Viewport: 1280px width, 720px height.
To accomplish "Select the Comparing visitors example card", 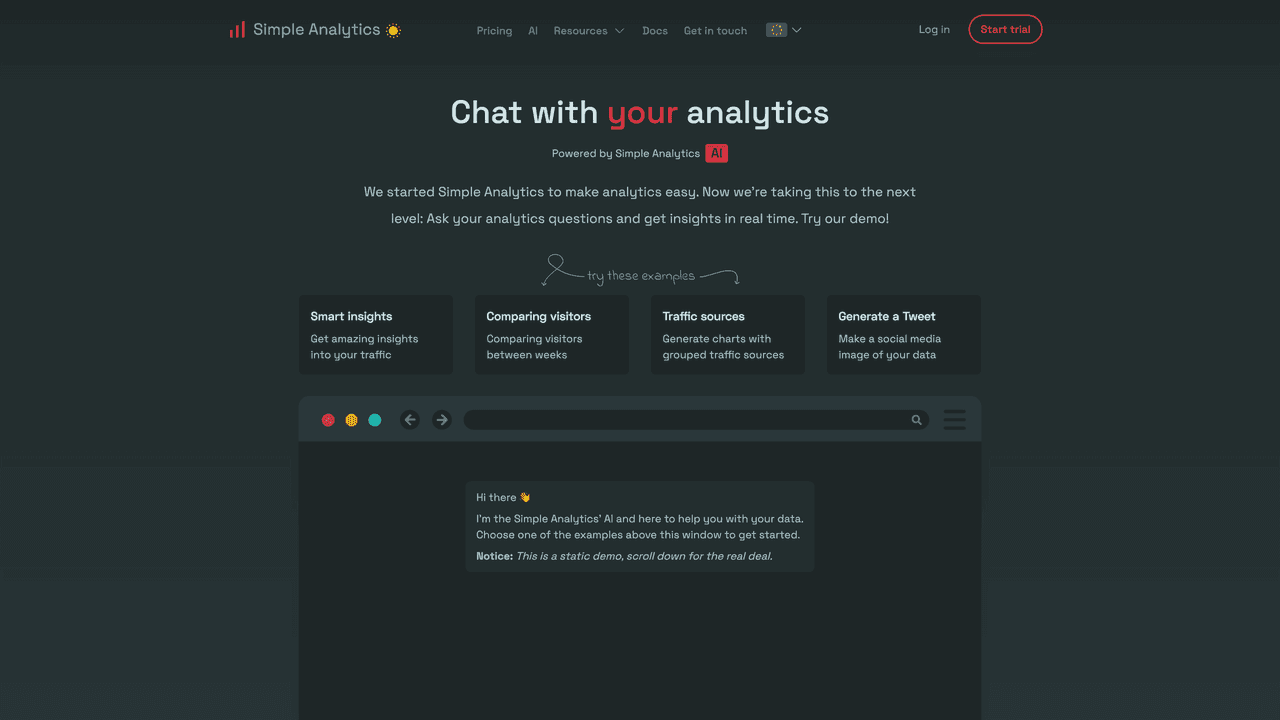I will point(552,335).
